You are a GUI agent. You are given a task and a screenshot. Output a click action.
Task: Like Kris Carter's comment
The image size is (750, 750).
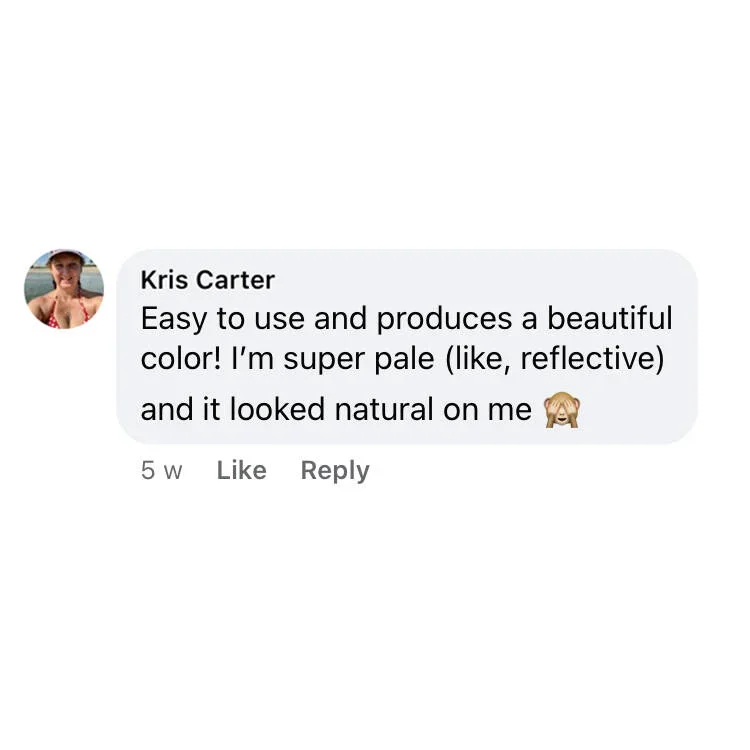(x=241, y=470)
